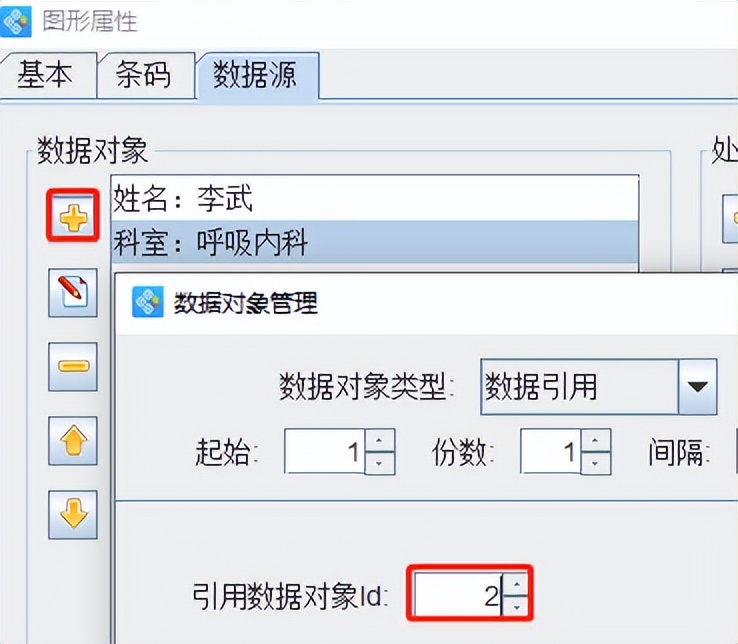This screenshot has width=738, height=644.
Task: Select the 姓名：李武 list item
Action: click(375, 198)
